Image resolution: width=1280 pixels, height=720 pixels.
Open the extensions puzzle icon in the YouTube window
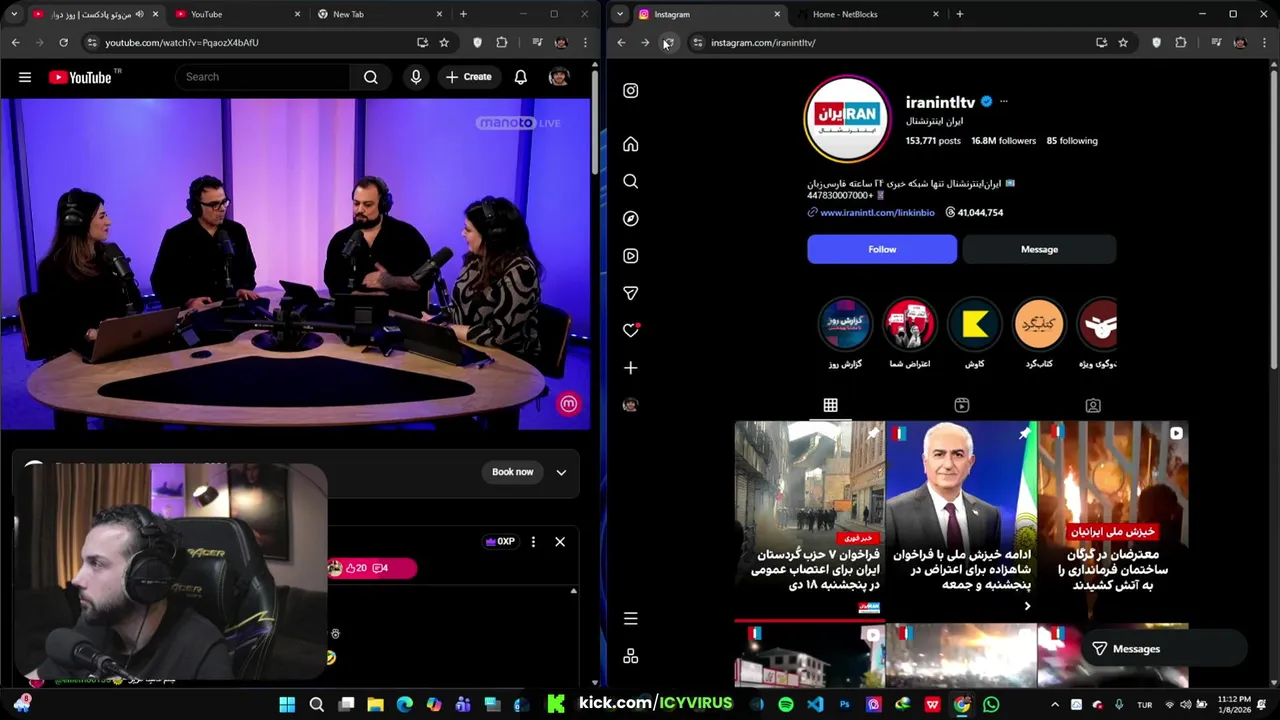coord(502,42)
